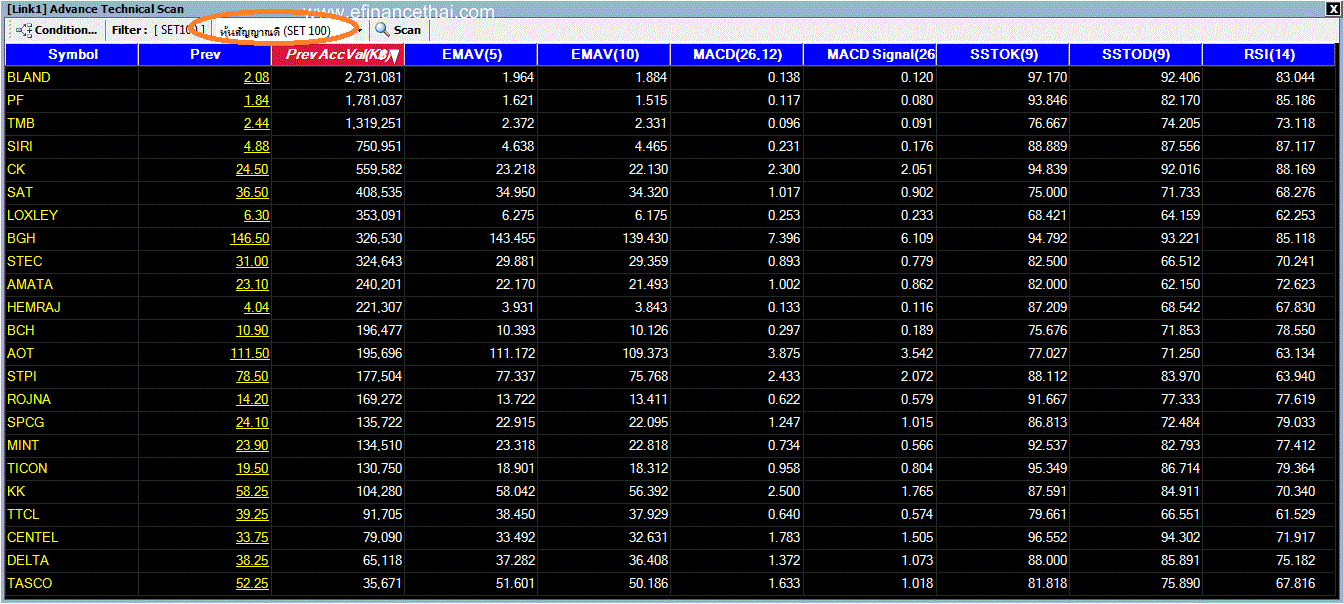Viewport: 1344px width, 604px height.
Task: Select the TASCO symbol
Action: click(29, 583)
